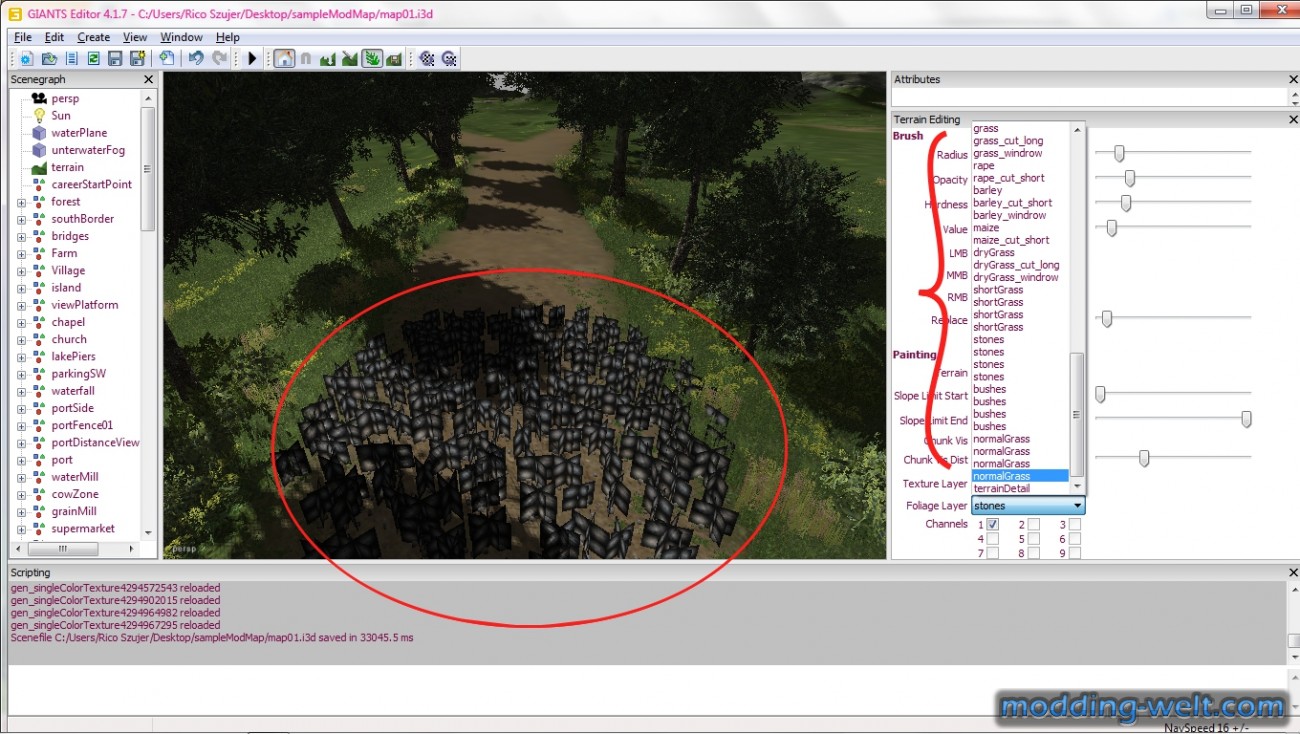This screenshot has width=1300, height=734.
Task: Click the first checkered toolbar icon
Action: coord(427,59)
